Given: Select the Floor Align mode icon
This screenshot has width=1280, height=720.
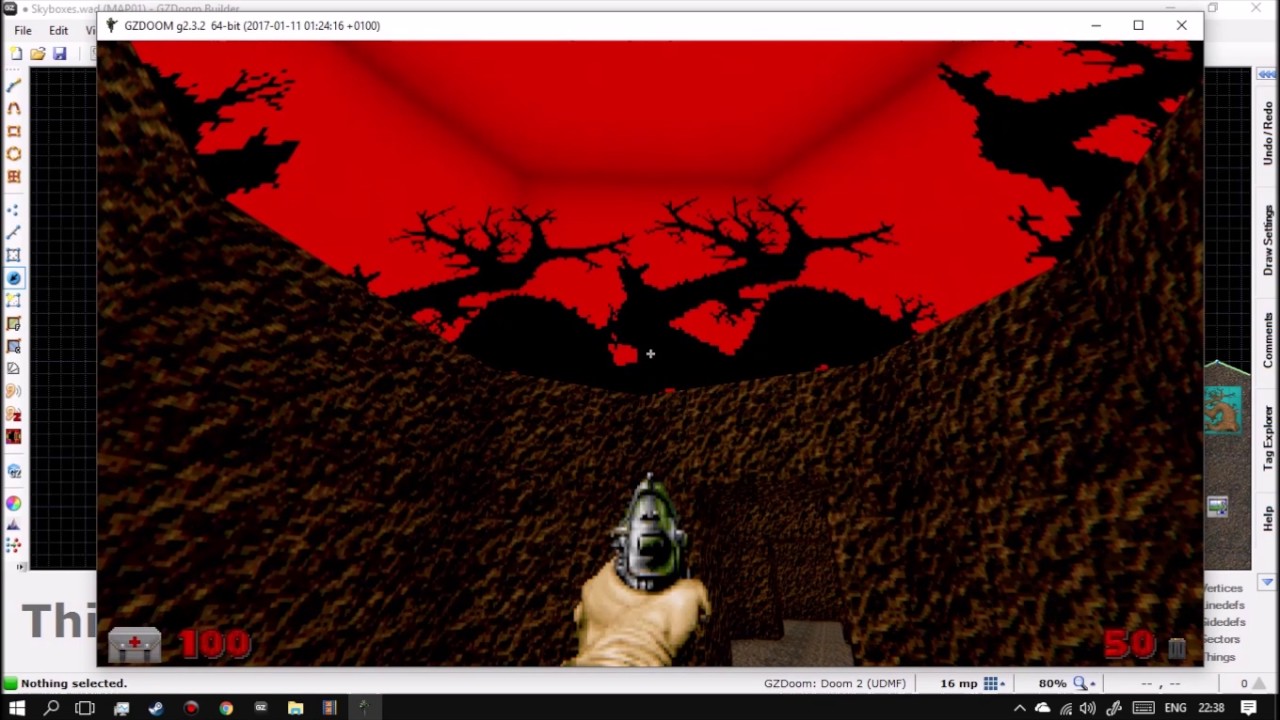Looking at the screenshot, I should tap(14, 324).
